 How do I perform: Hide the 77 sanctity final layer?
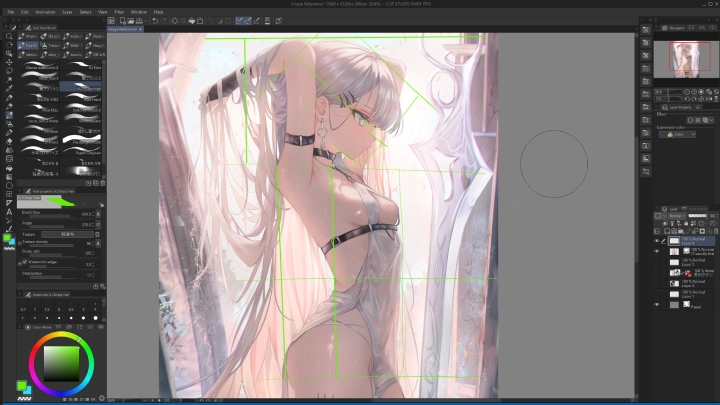(657, 251)
